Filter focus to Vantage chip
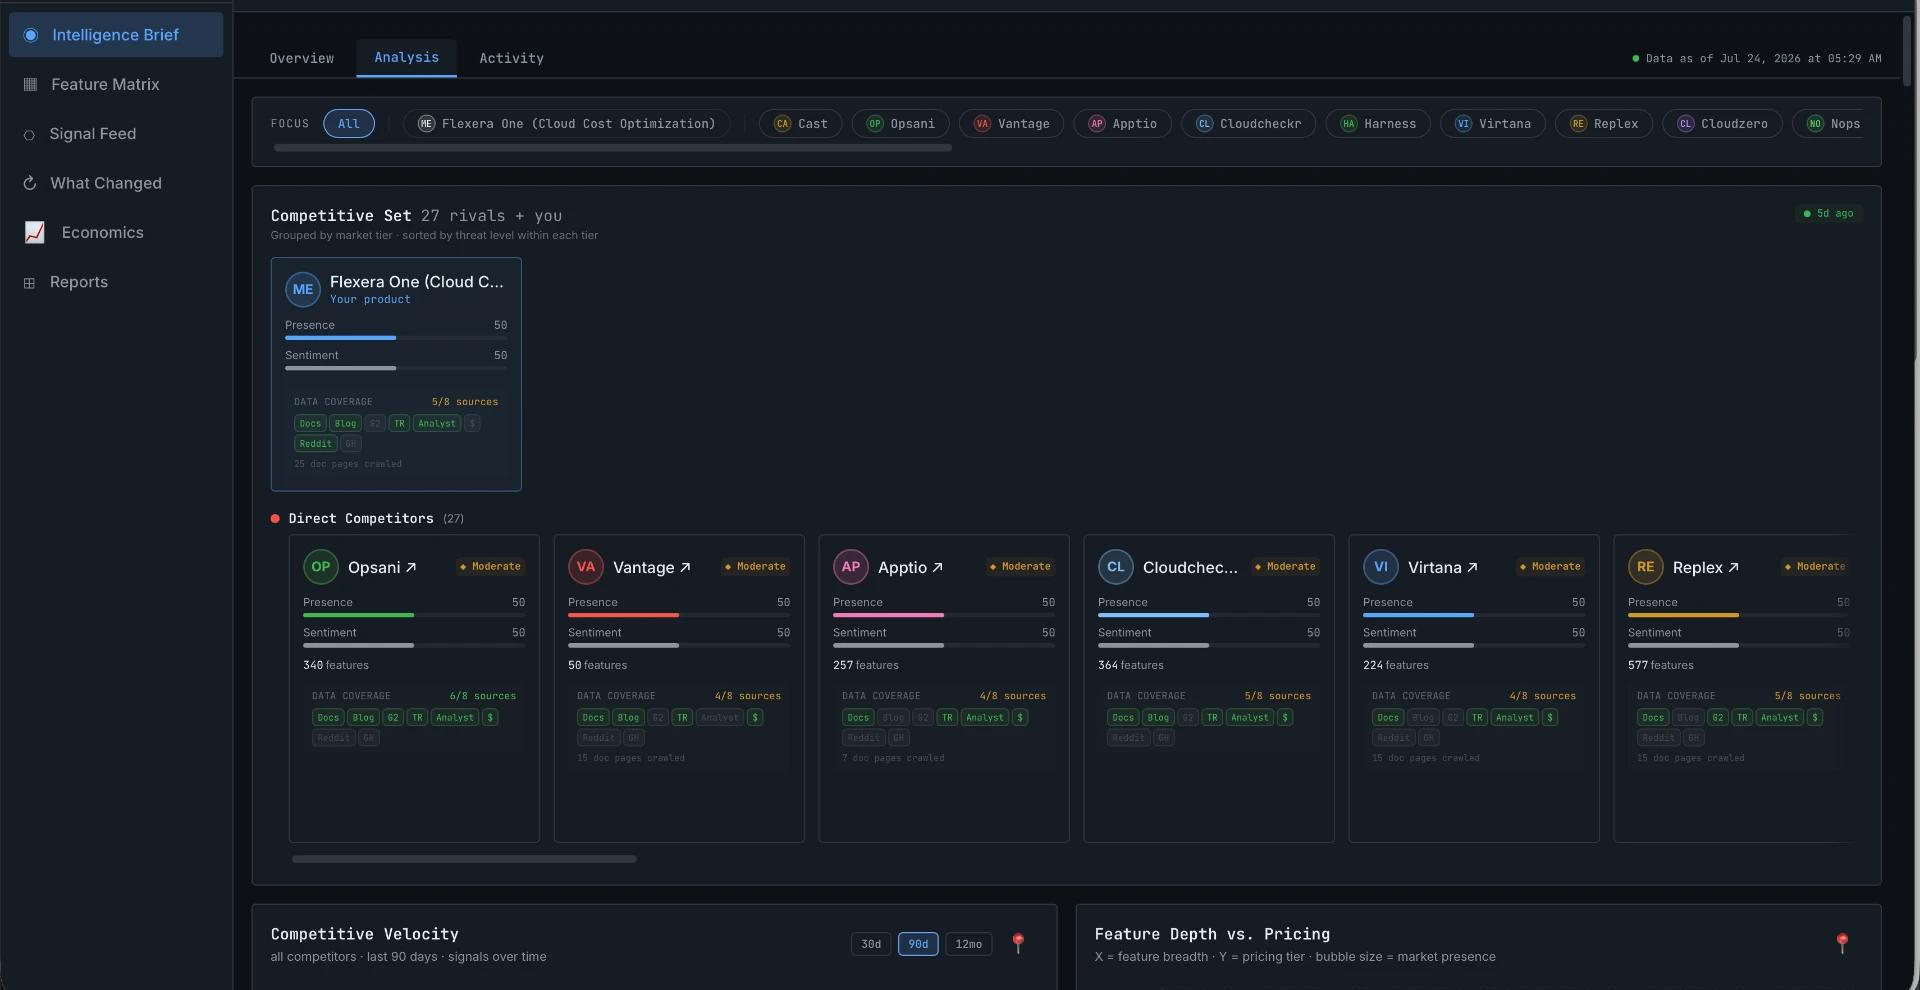The height and width of the screenshot is (990, 1920). [1011, 124]
